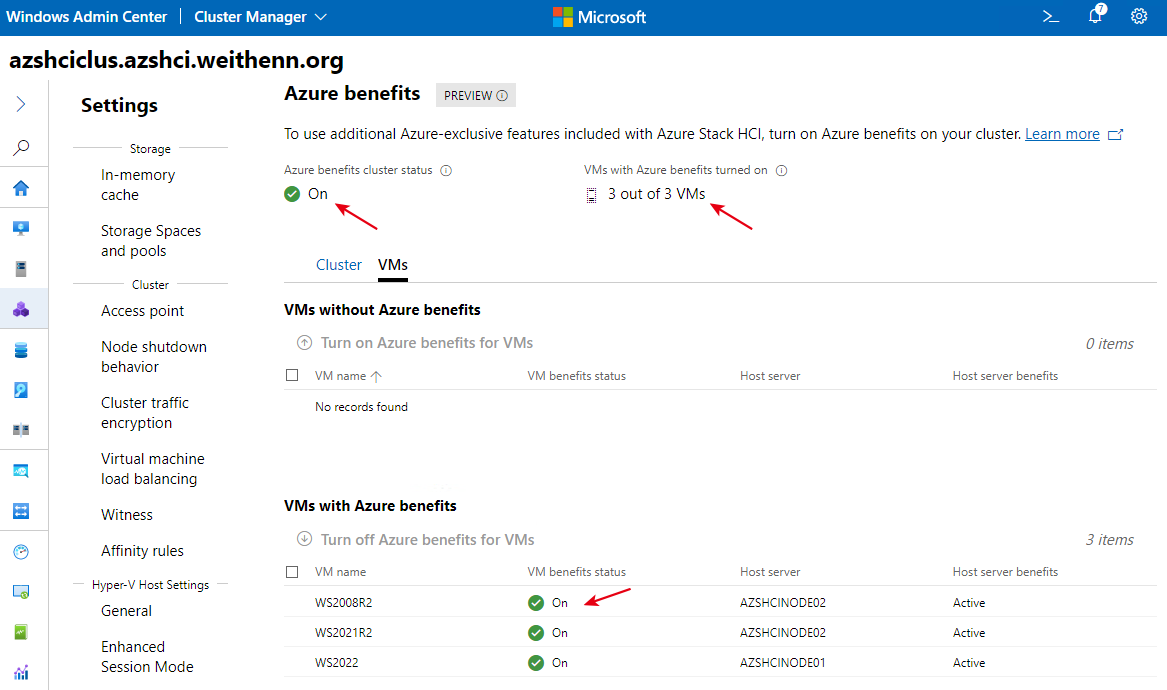Select the WS2008R2 VM row
The width and height of the screenshot is (1167, 690).
point(720,603)
